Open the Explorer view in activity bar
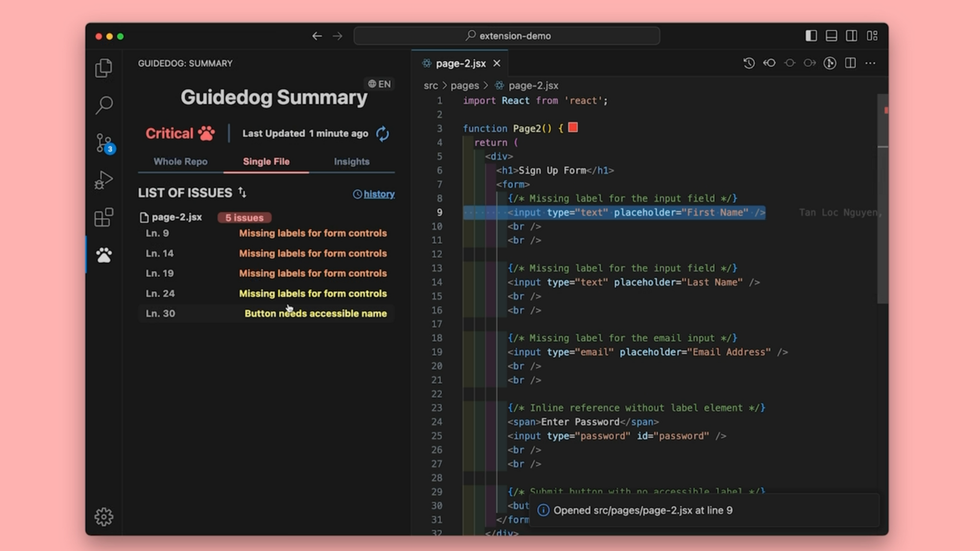 [104, 68]
